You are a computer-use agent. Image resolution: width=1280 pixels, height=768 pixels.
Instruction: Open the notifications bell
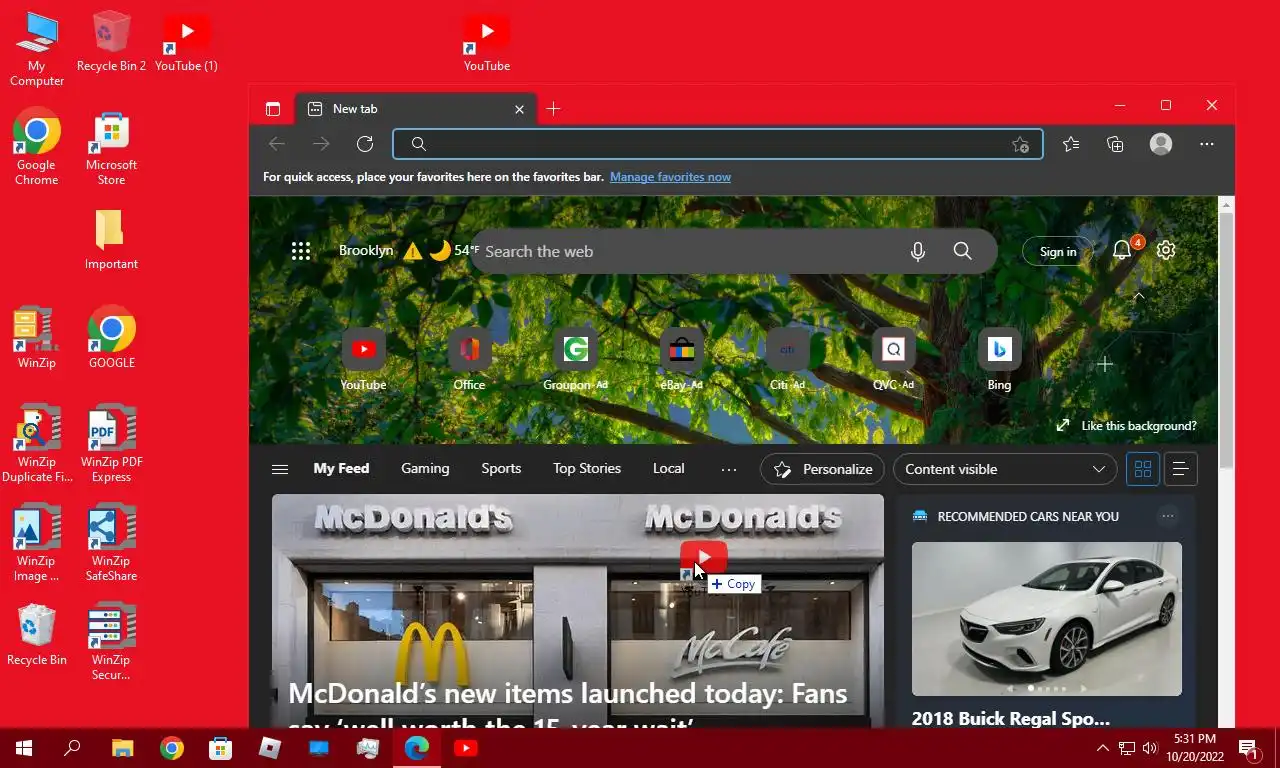(1122, 250)
